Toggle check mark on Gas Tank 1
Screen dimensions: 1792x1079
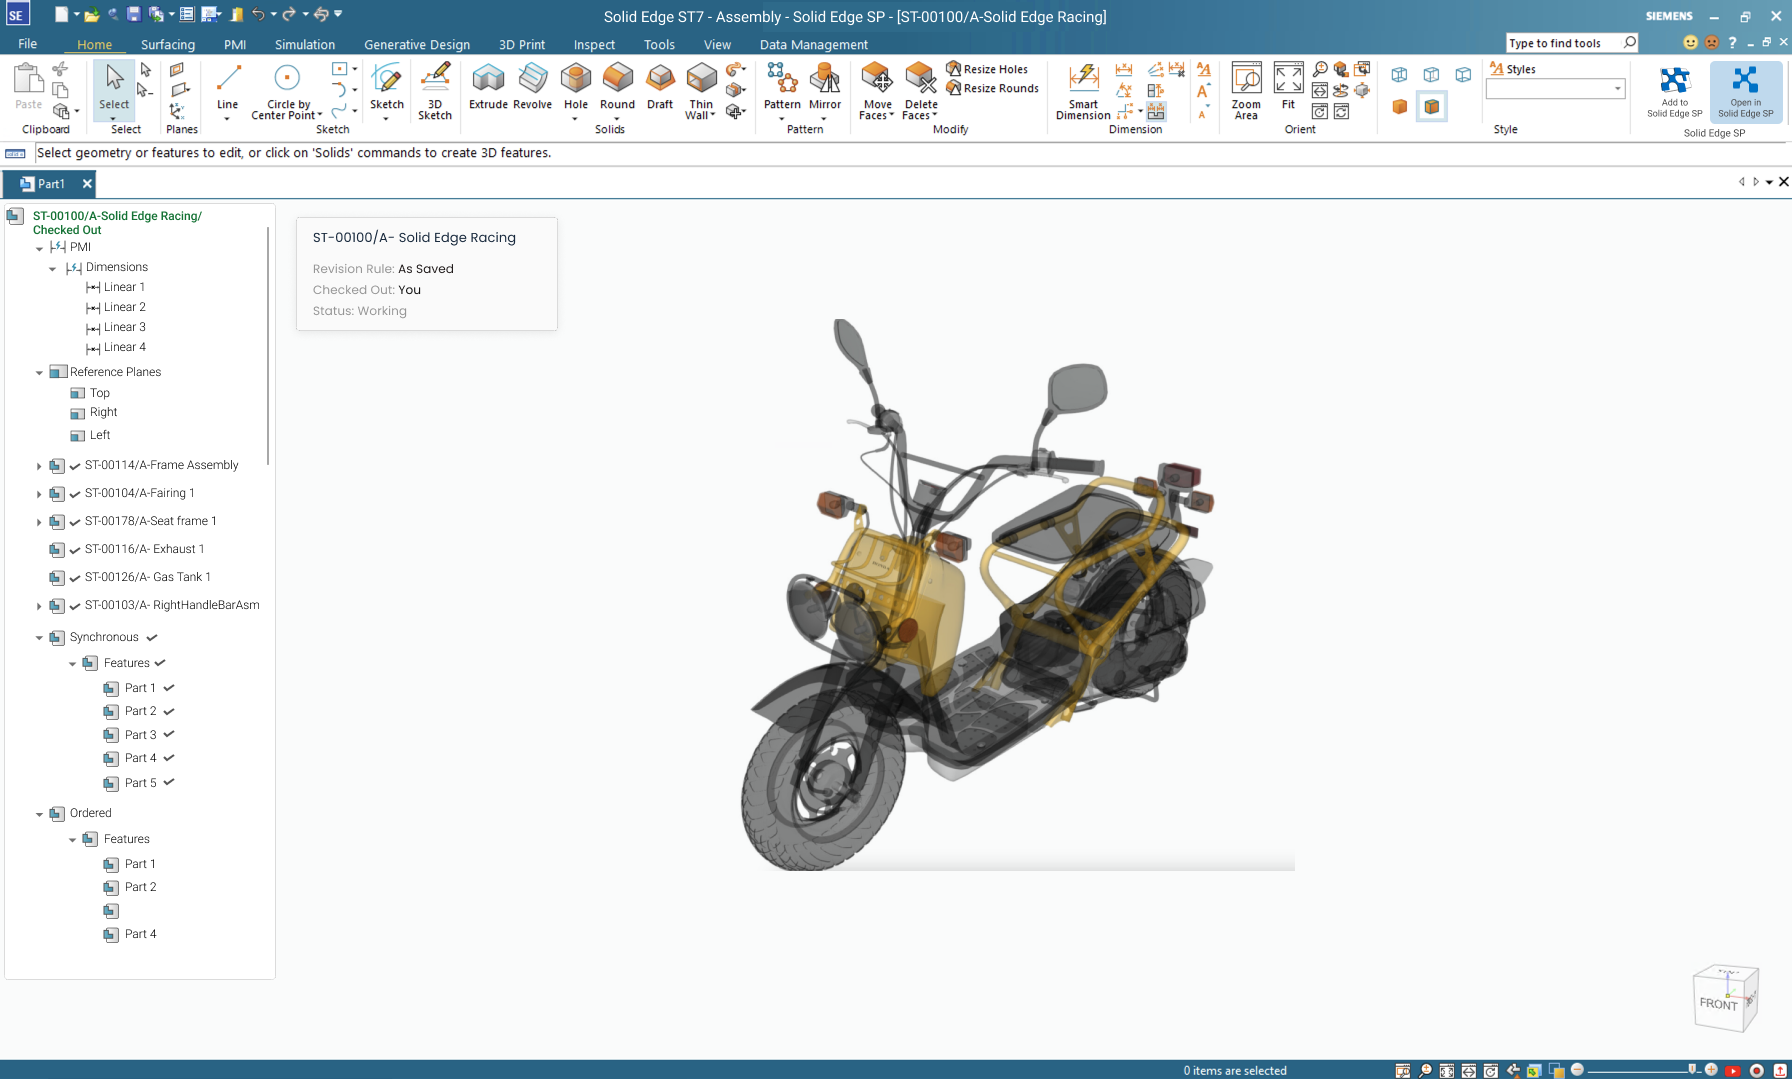click(75, 578)
